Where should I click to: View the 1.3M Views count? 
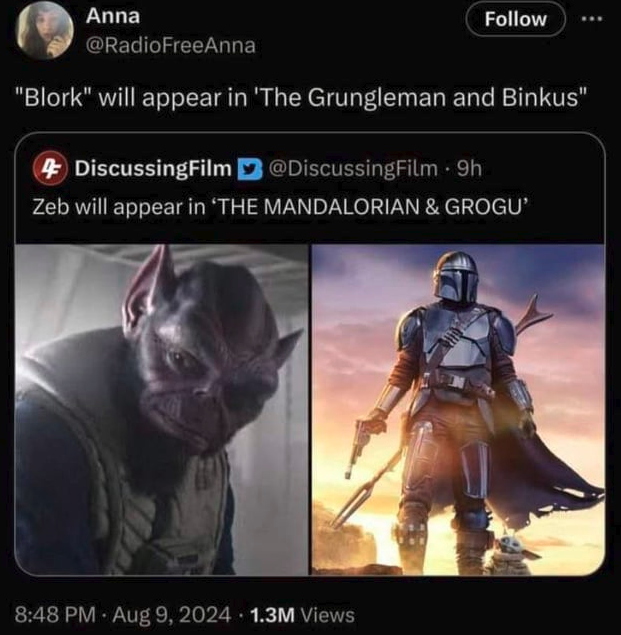(303, 615)
